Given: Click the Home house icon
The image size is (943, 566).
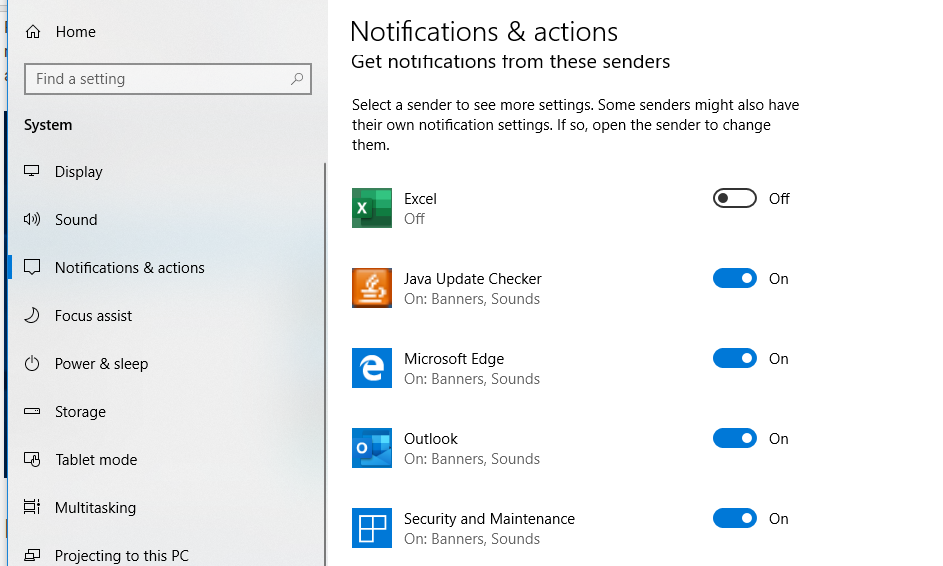Looking at the screenshot, I should click(33, 32).
